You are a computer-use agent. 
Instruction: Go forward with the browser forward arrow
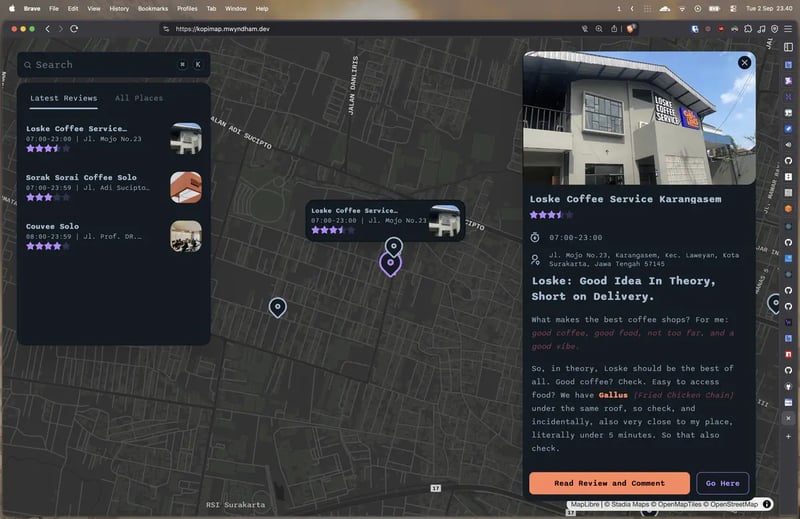(61, 29)
